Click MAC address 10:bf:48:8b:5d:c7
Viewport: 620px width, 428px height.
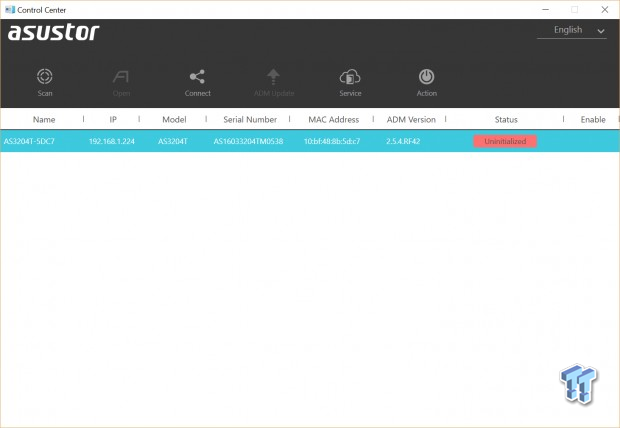click(332, 141)
